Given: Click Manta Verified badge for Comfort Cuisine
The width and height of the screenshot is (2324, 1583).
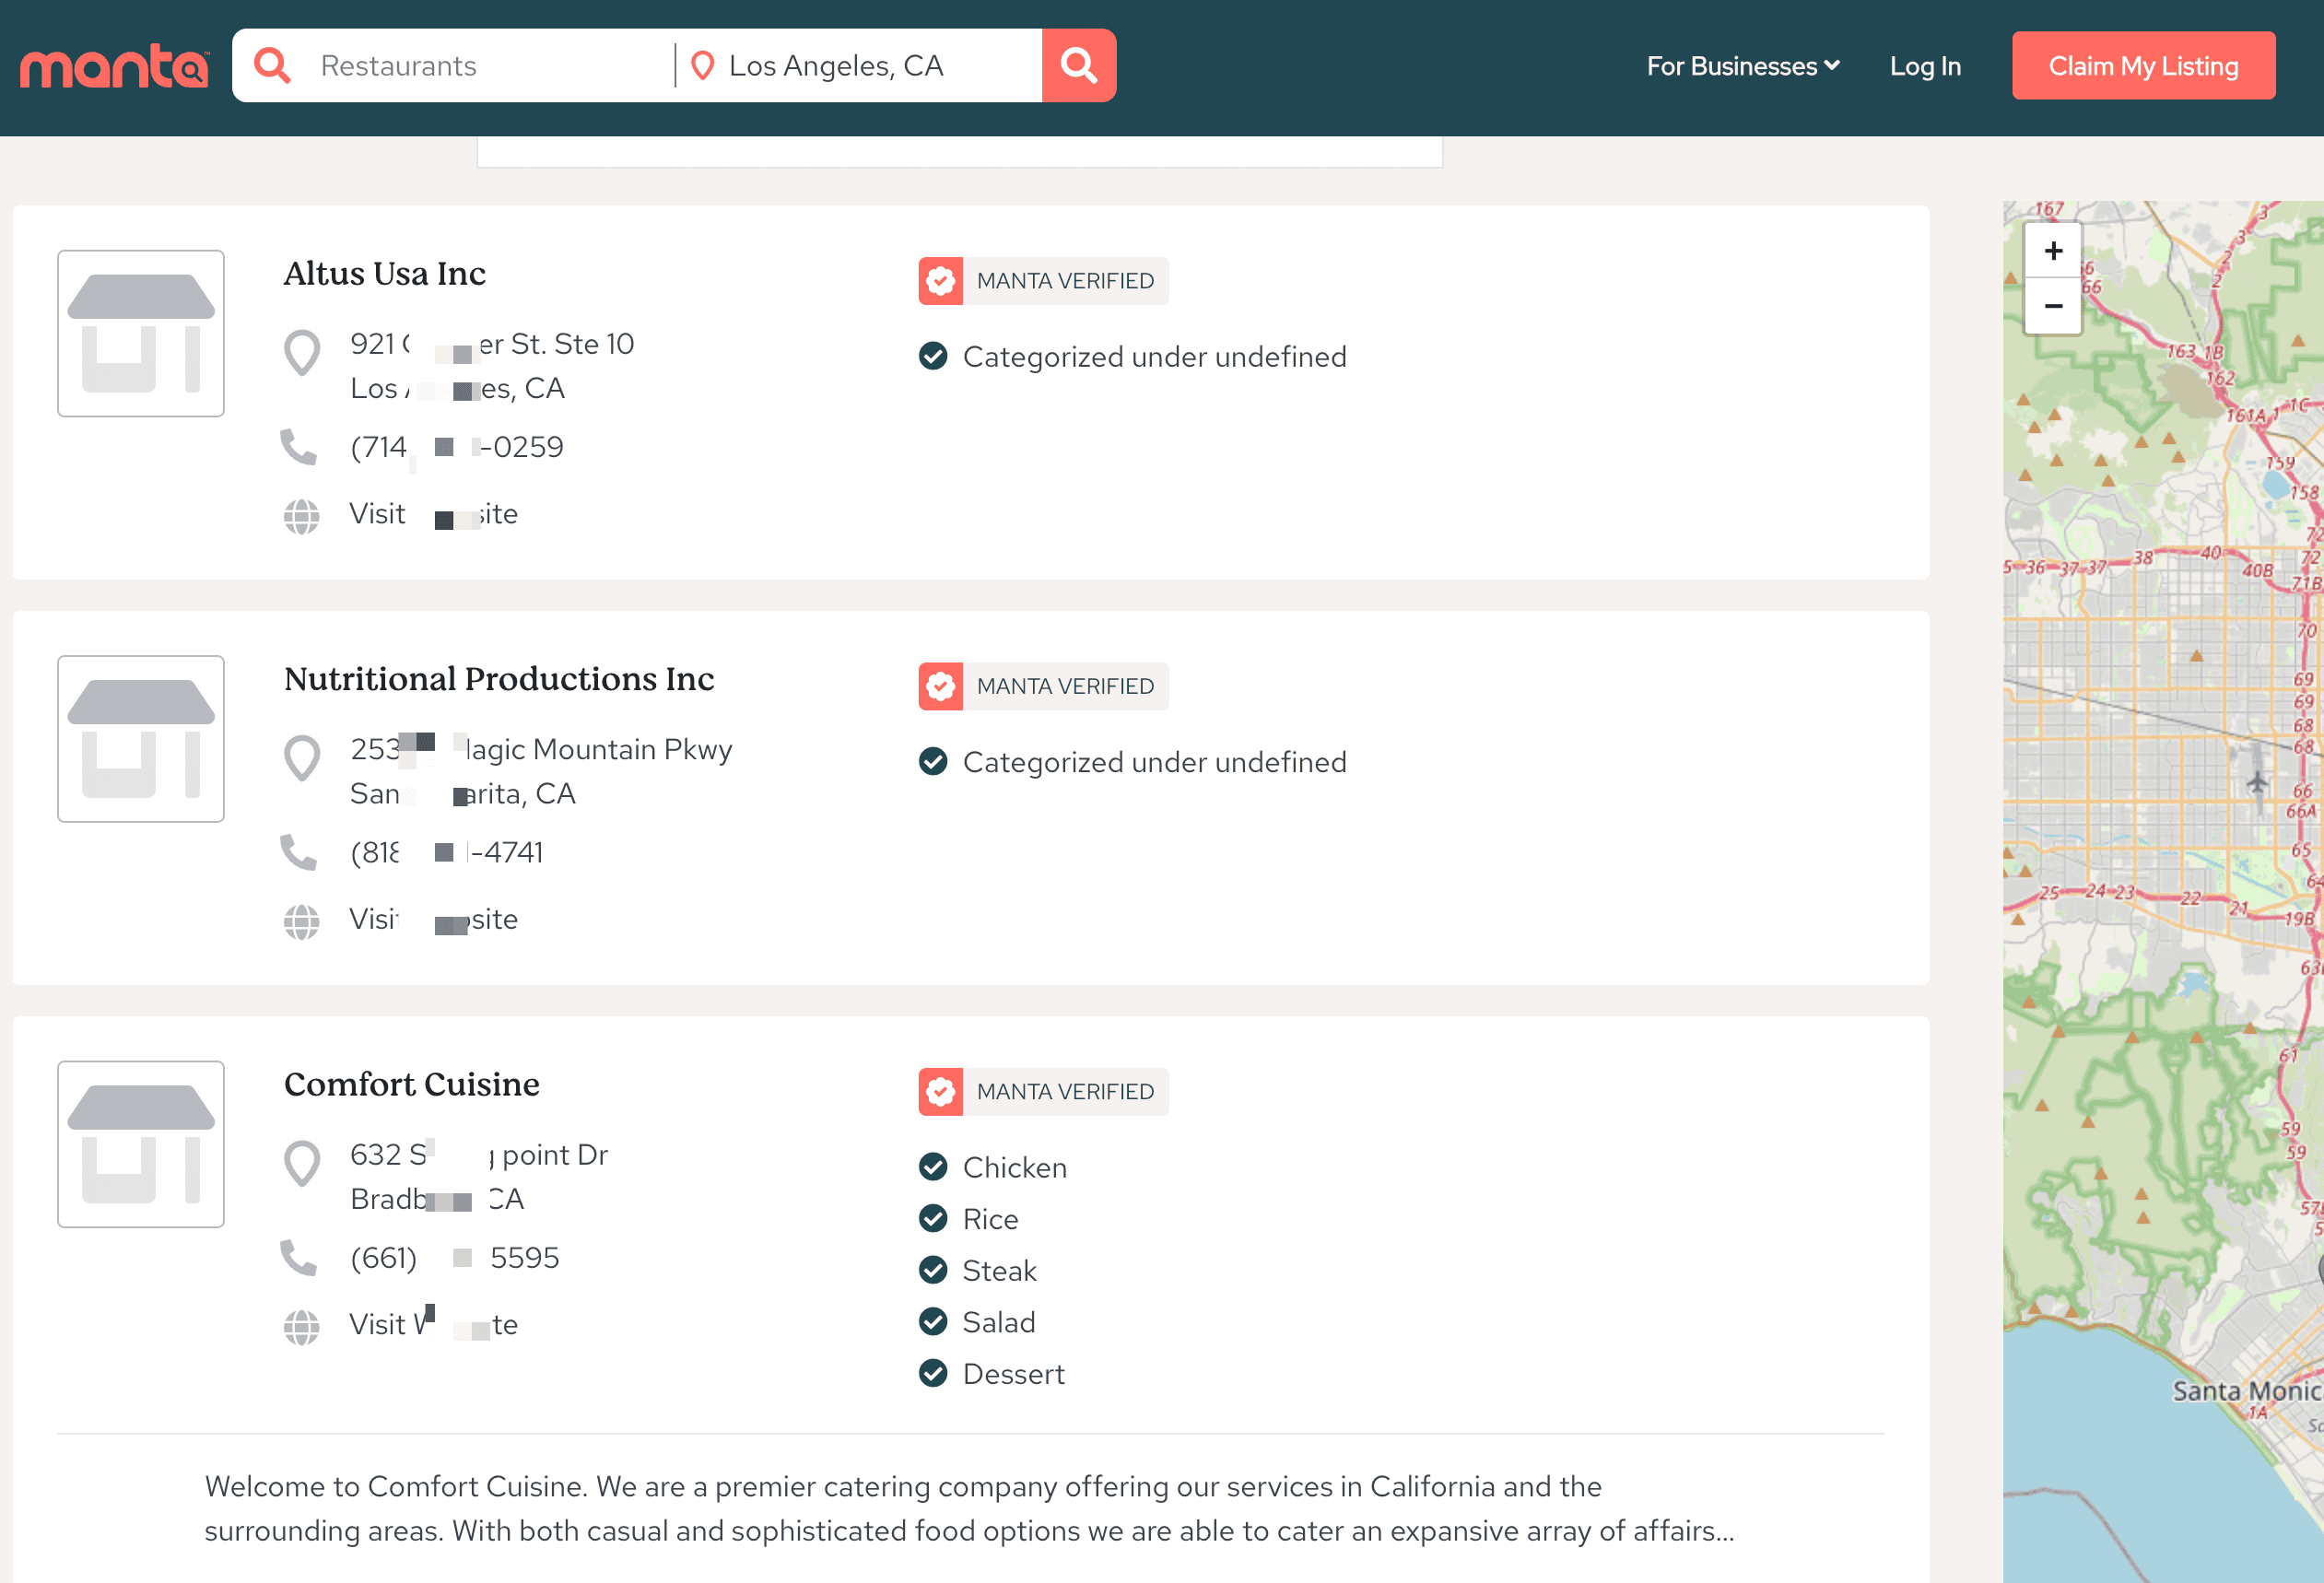Looking at the screenshot, I should click(x=1043, y=1091).
